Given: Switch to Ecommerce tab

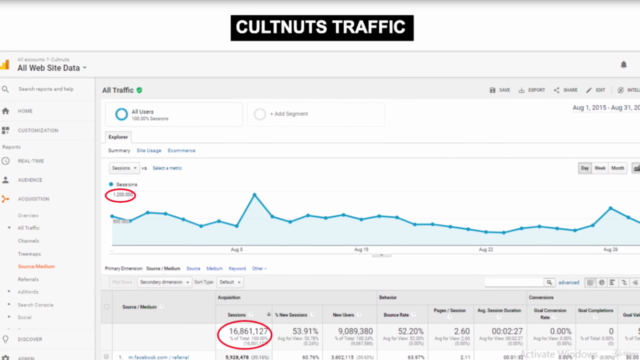Looking at the screenshot, I should point(181,151).
